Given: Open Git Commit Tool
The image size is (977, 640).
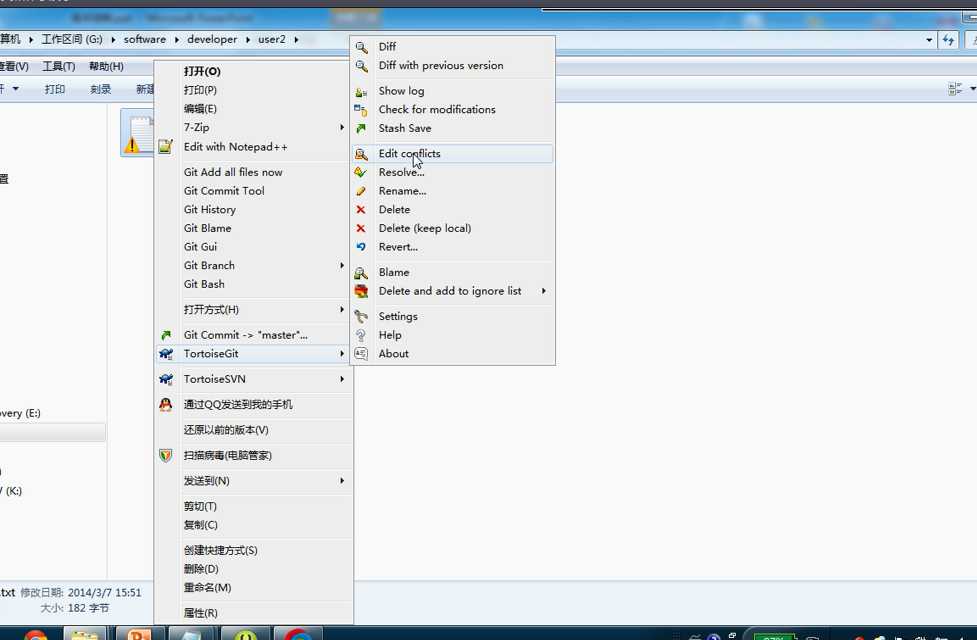Looking at the screenshot, I should pos(224,191).
